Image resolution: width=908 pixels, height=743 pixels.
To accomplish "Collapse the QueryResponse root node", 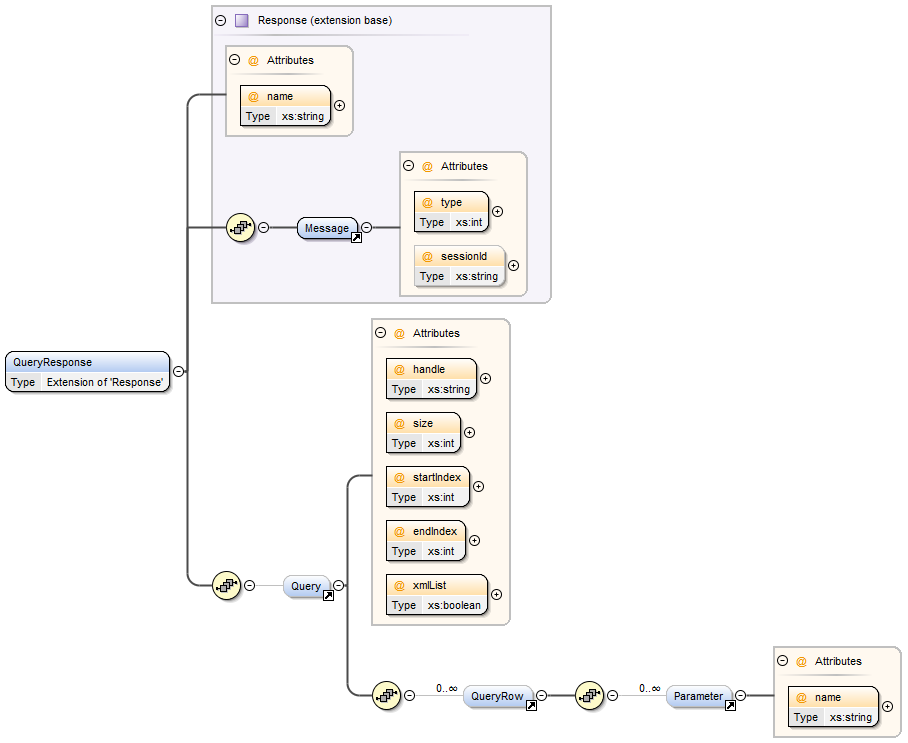I will 178,371.
